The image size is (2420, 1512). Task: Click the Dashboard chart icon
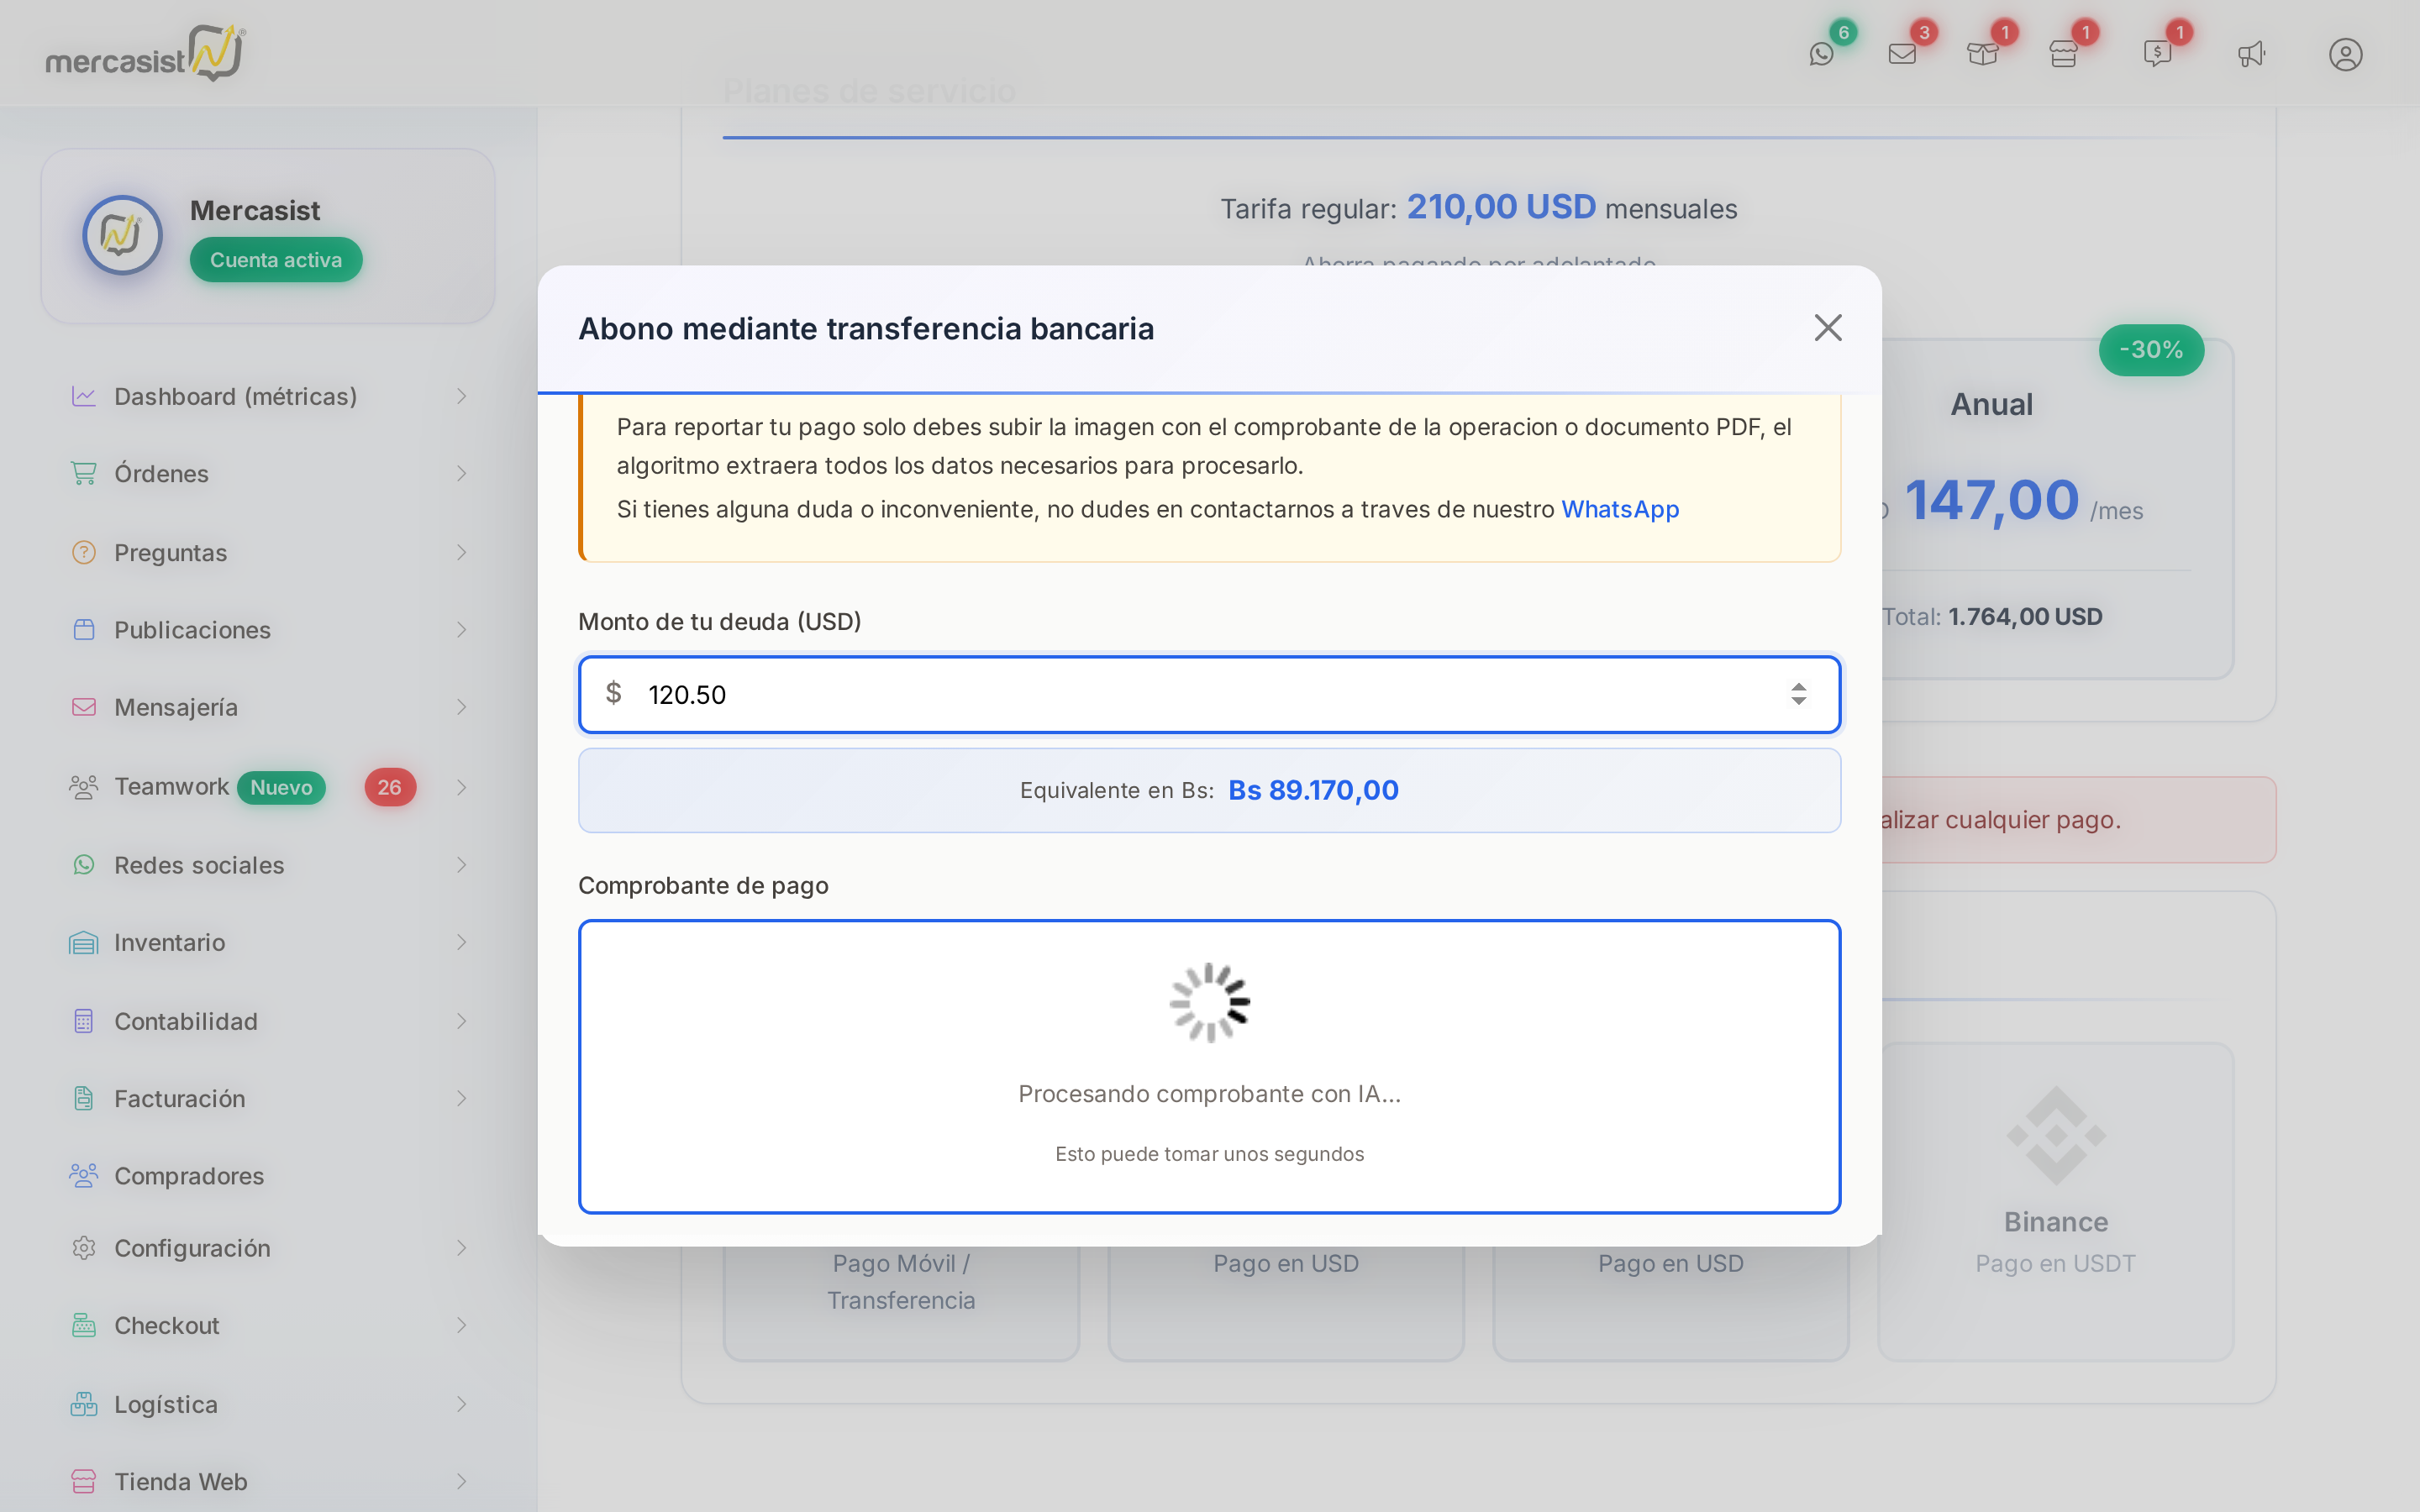tap(84, 396)
